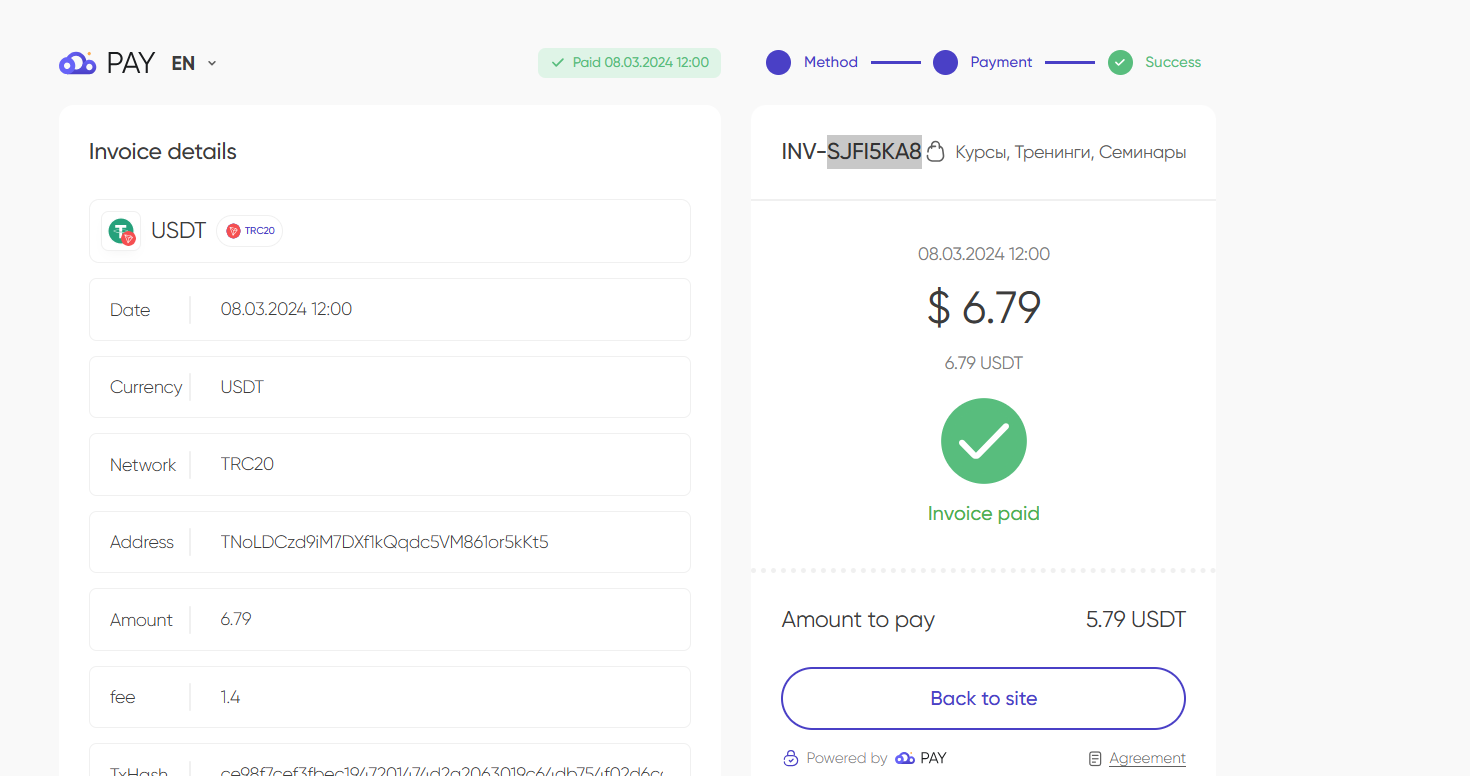
Task: Click the Back to site button
Action: 983,698
